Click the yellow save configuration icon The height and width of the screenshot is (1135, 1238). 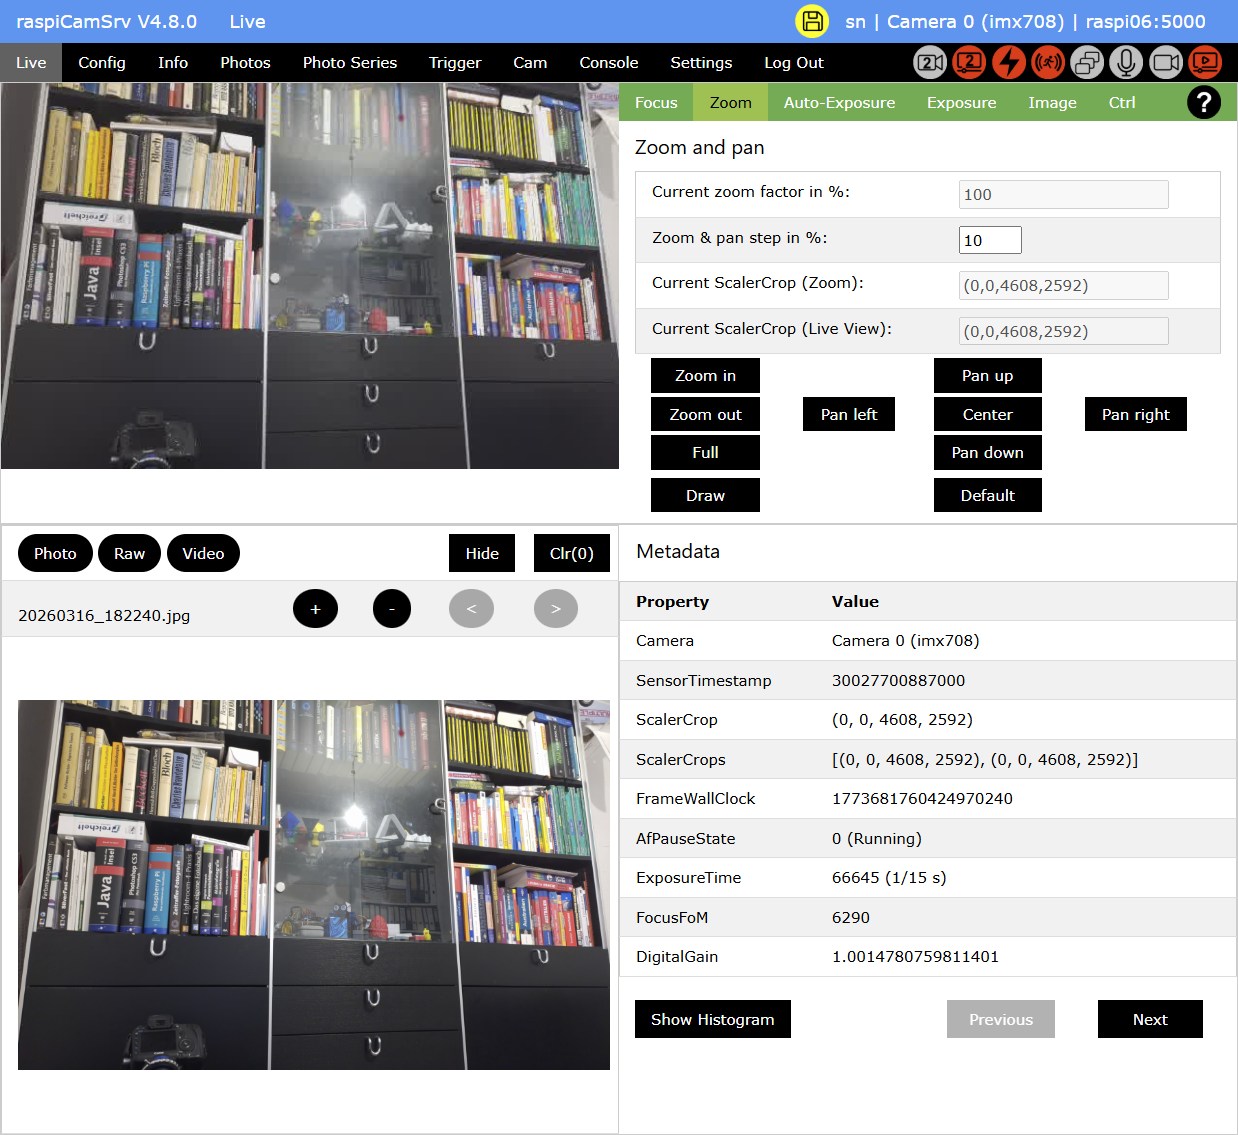pyautogui.click(x=811, y=21)
